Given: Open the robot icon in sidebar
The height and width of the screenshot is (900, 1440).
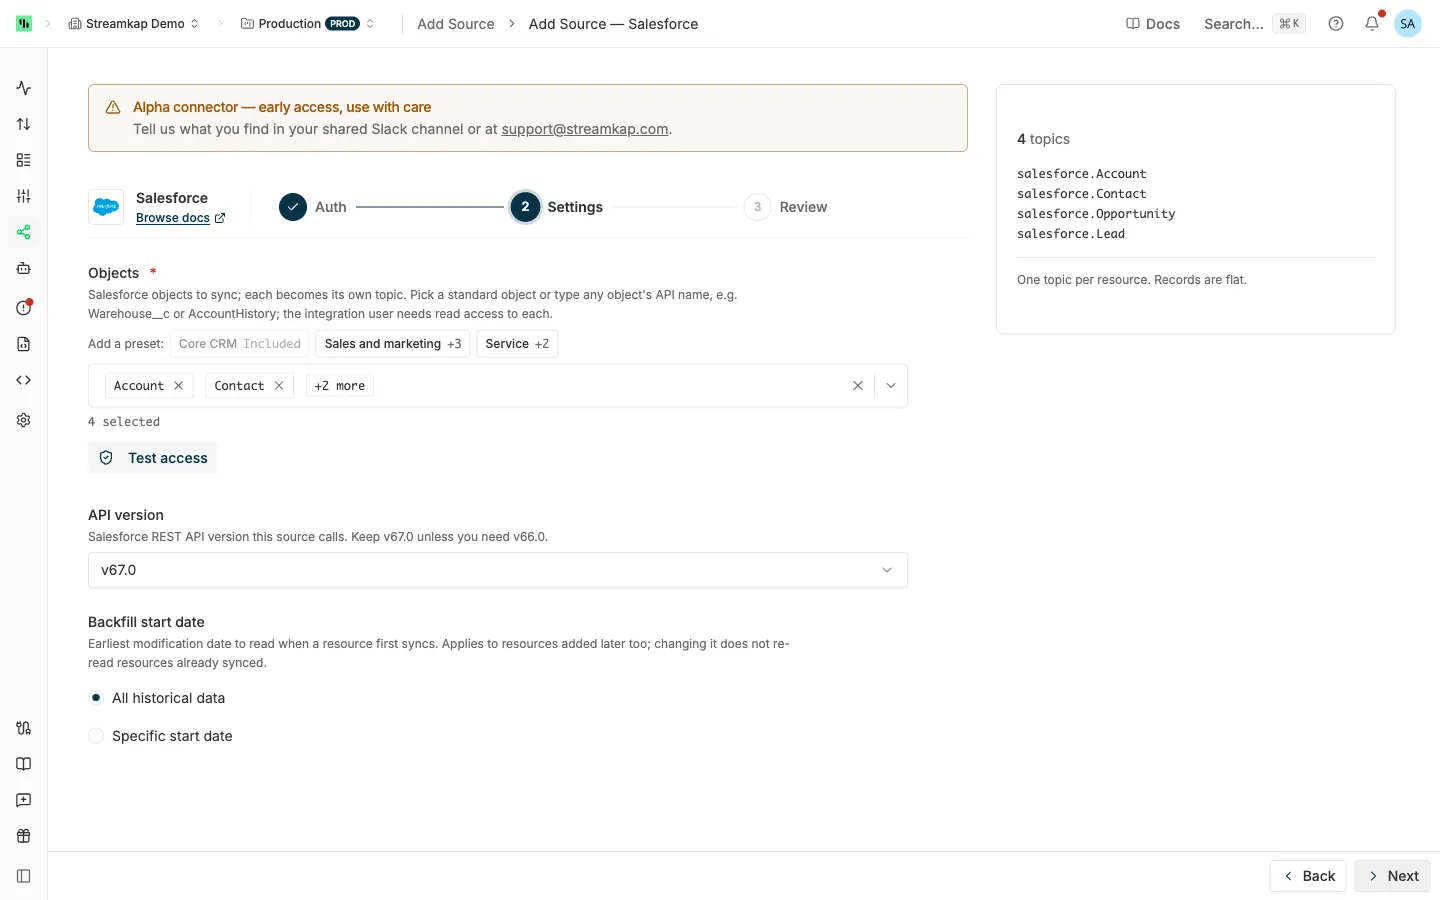Looking at the screenshot, I should [24, 268].
